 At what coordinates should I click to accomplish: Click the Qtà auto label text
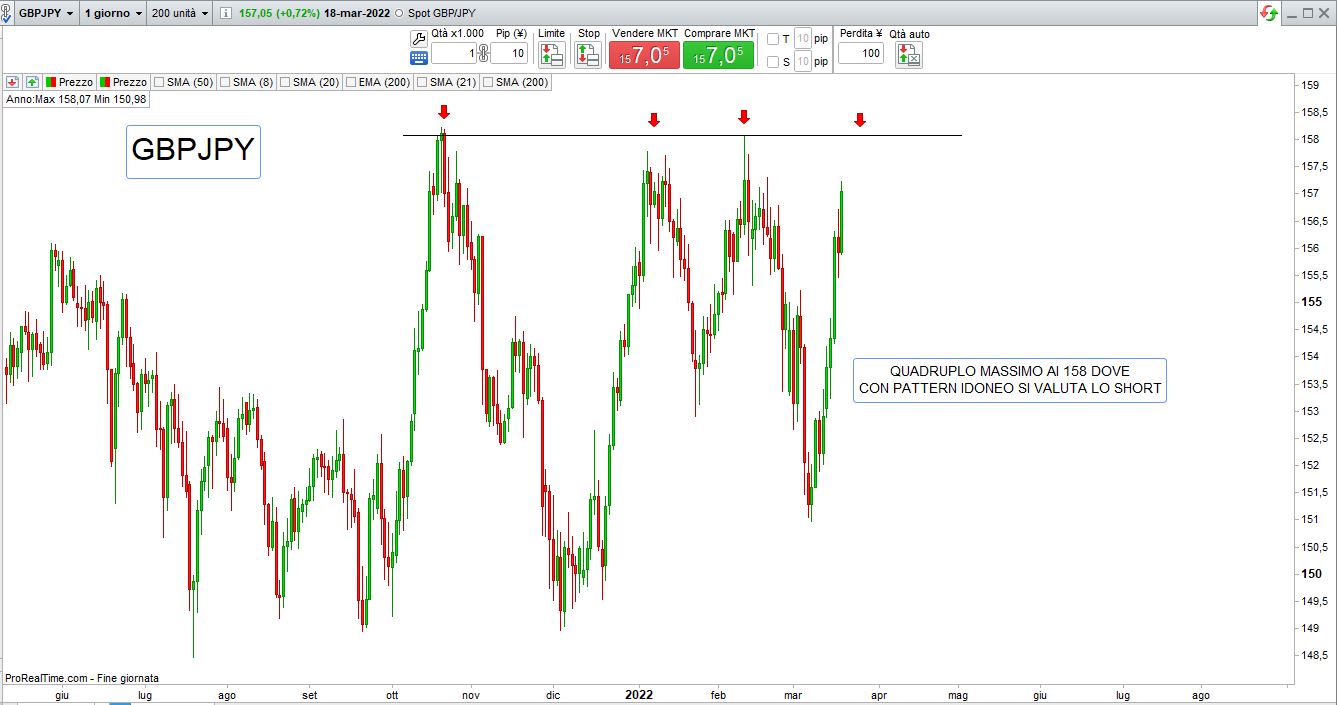pos(909,34)
